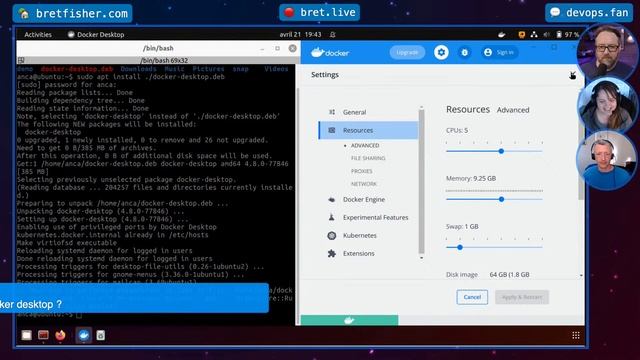Go to Experimental Features settings
Viewport: 640px width, 360px height.
[x=376, y=218]
